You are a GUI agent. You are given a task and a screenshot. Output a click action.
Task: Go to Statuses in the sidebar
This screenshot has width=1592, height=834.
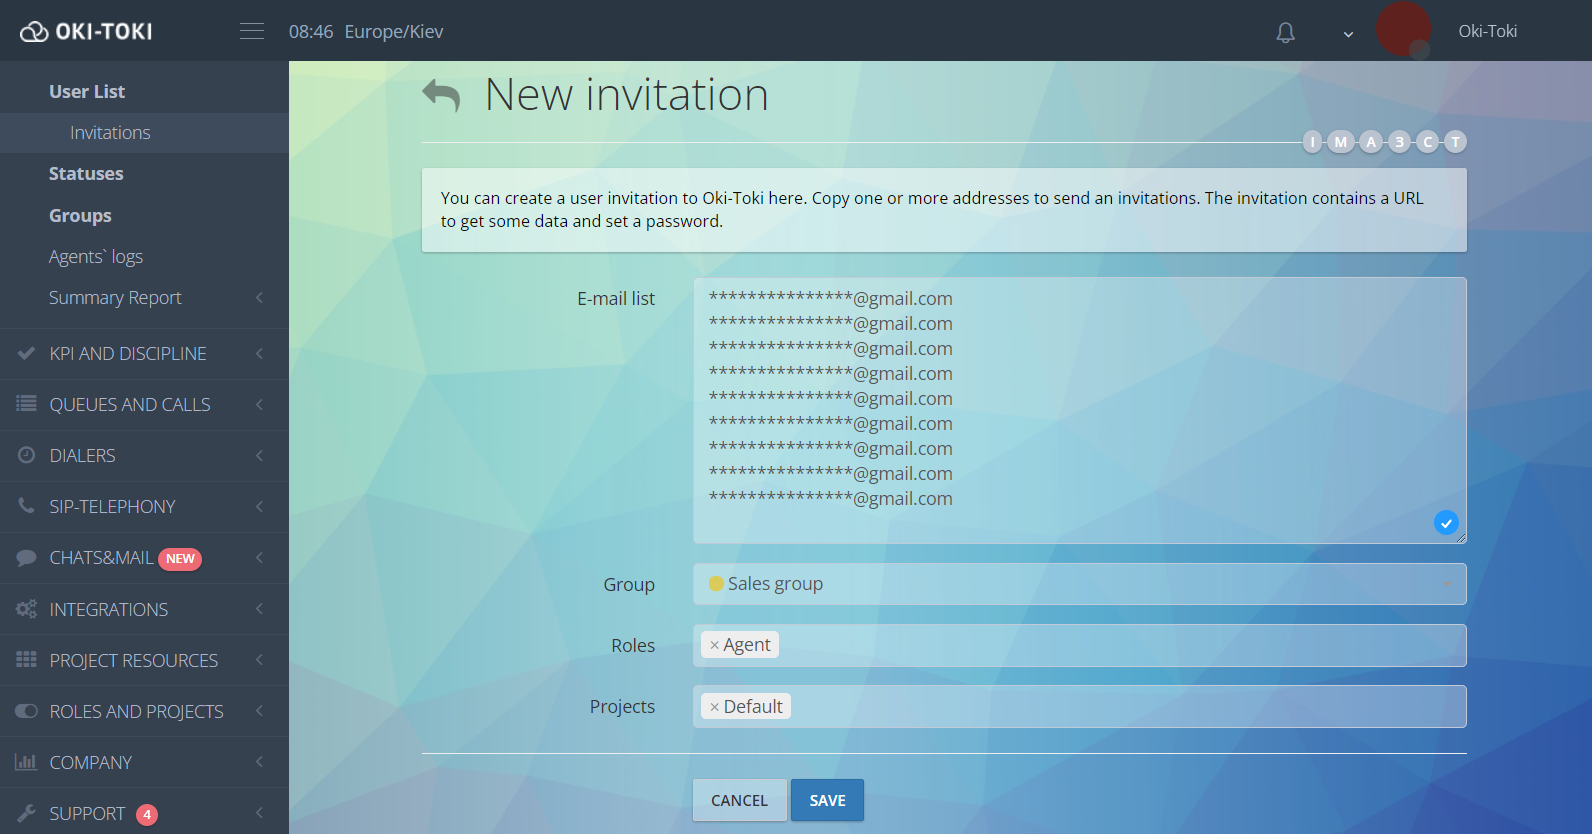(86, 174)
